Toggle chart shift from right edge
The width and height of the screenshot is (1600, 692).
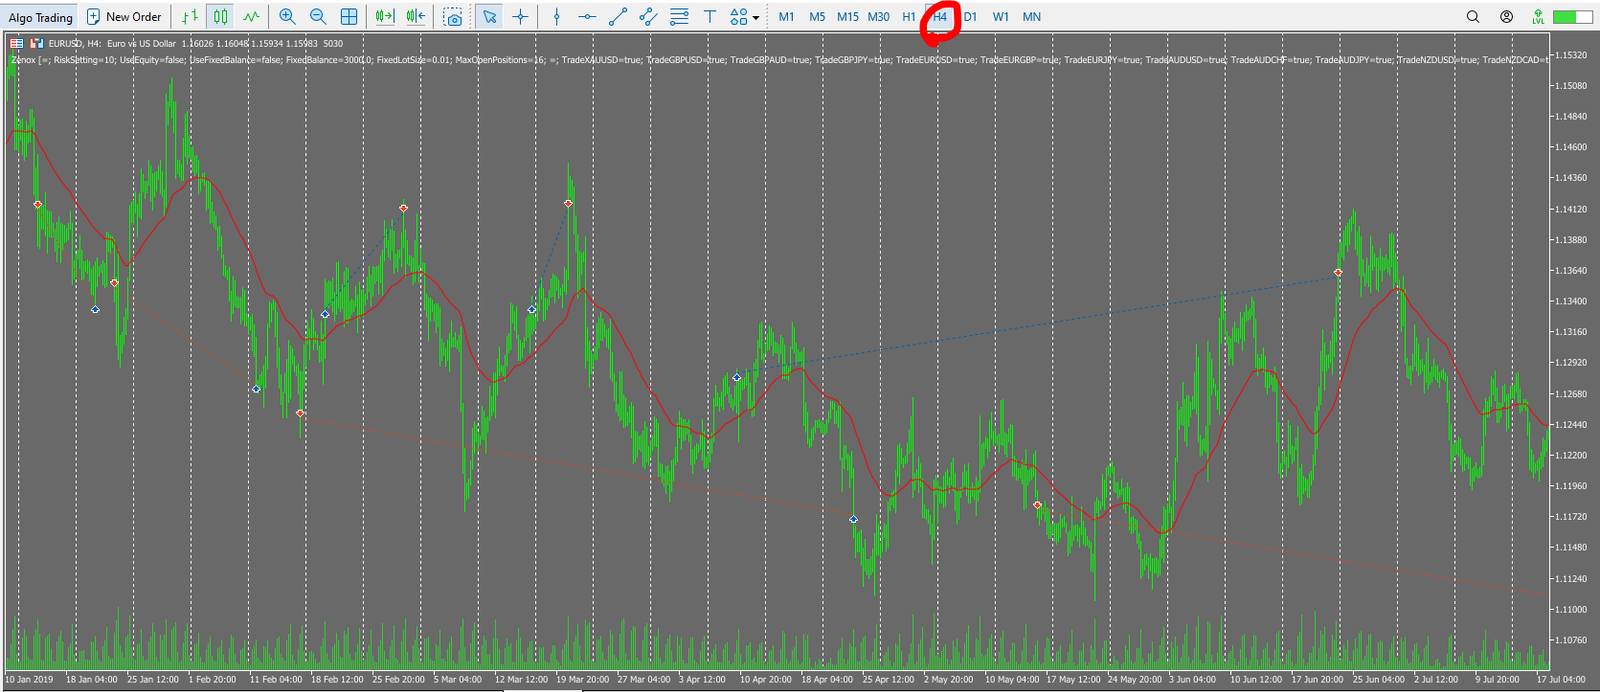click(x=416, y=17)
